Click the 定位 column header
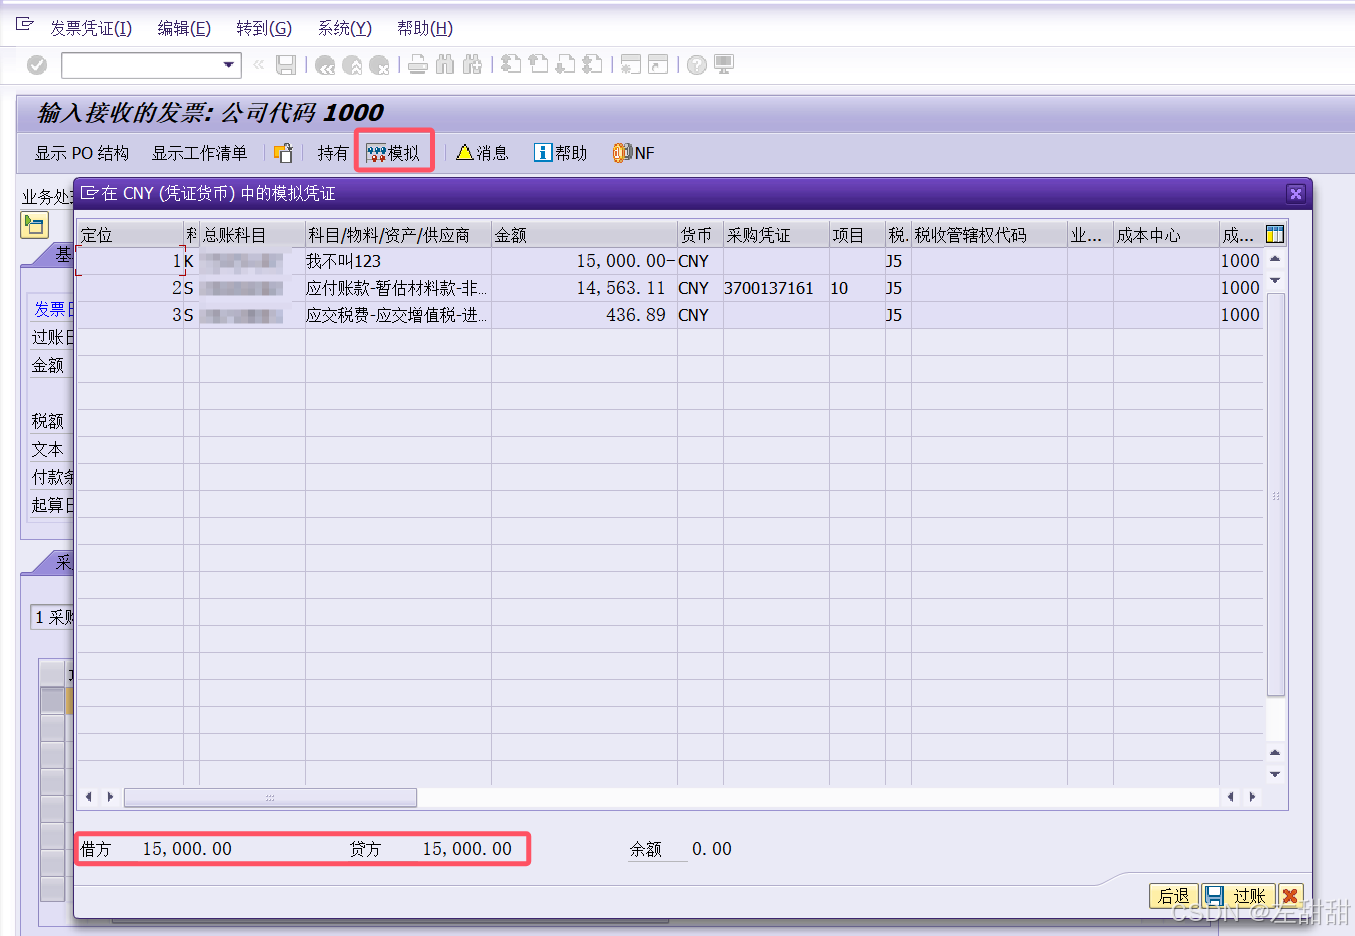Image resolution: width=1355 pixels, height=936 pixels. 130,235
